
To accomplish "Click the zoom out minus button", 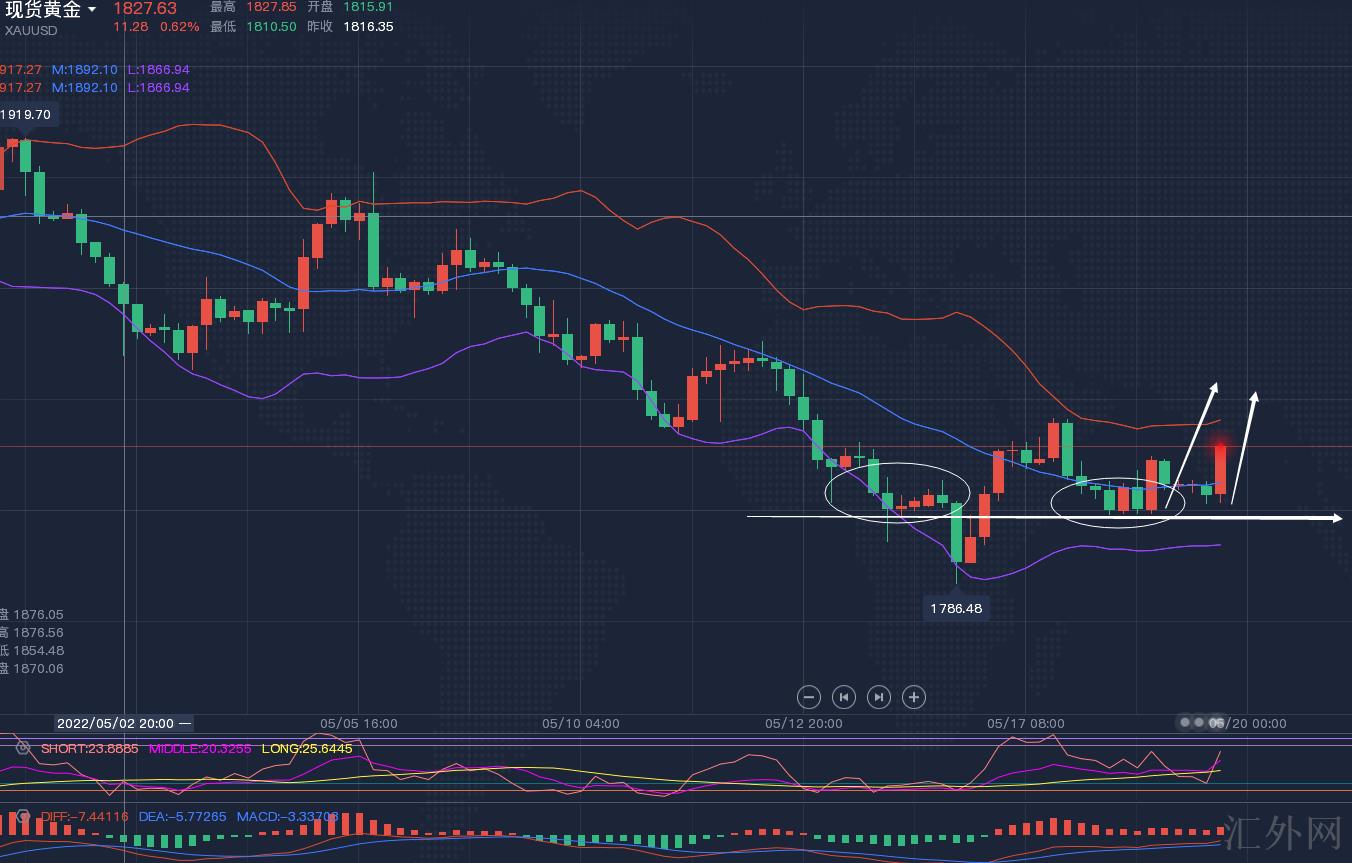I will pos(809,697).
